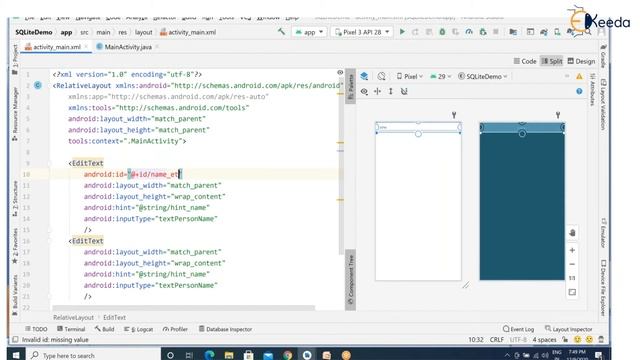Screen dimensions: 640x360
Task: Open the Component Tree side panel
Action: pos(350,280)
